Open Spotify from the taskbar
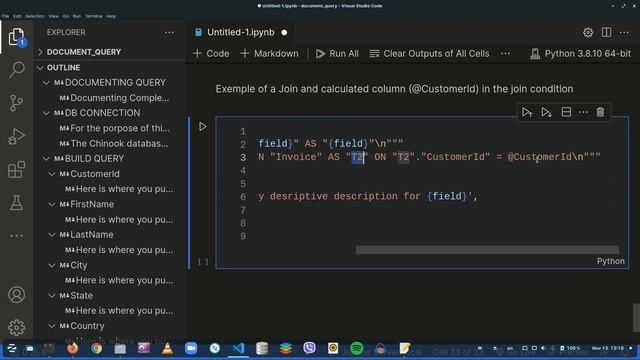The image size is (640, 360). pos(356,348)
